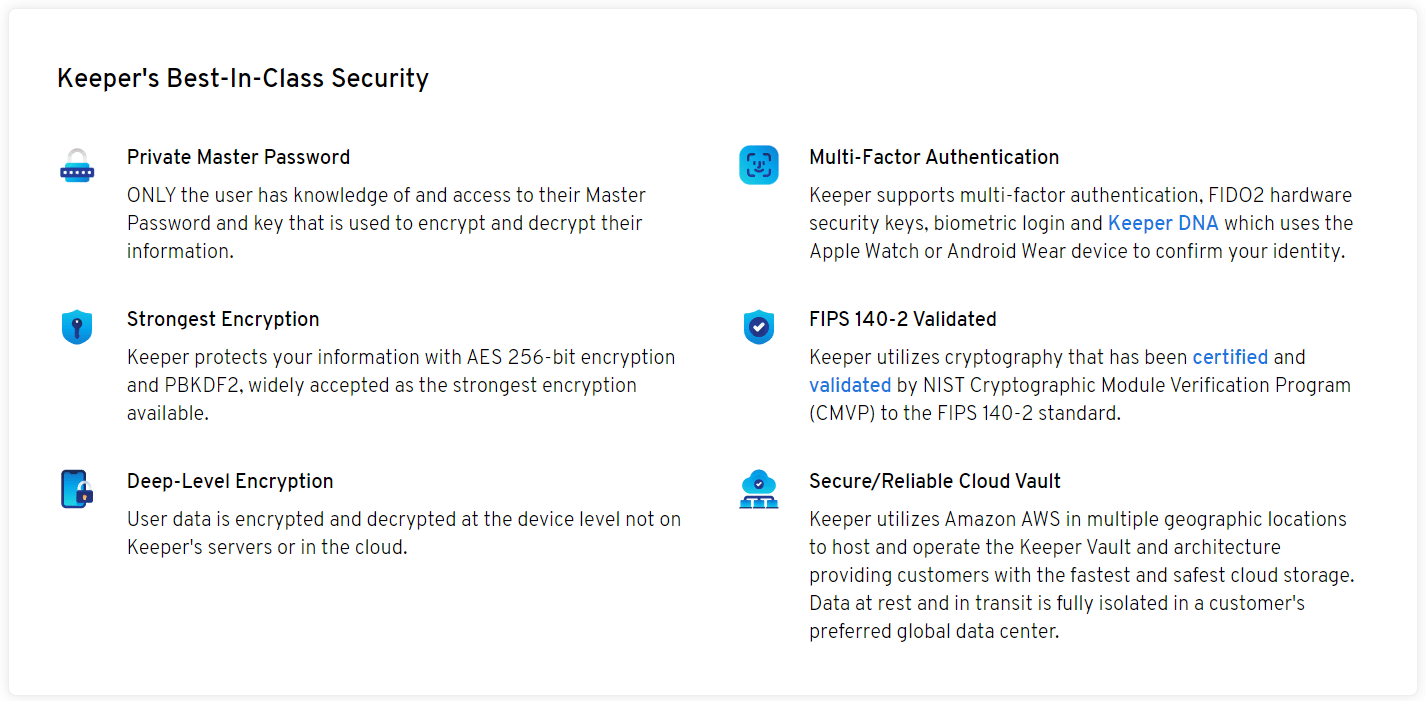This screenshot has height=701, width=1426.
Task: Click the Strongest Encryption keyhole shield icon
Action: (x=77, y=327)
